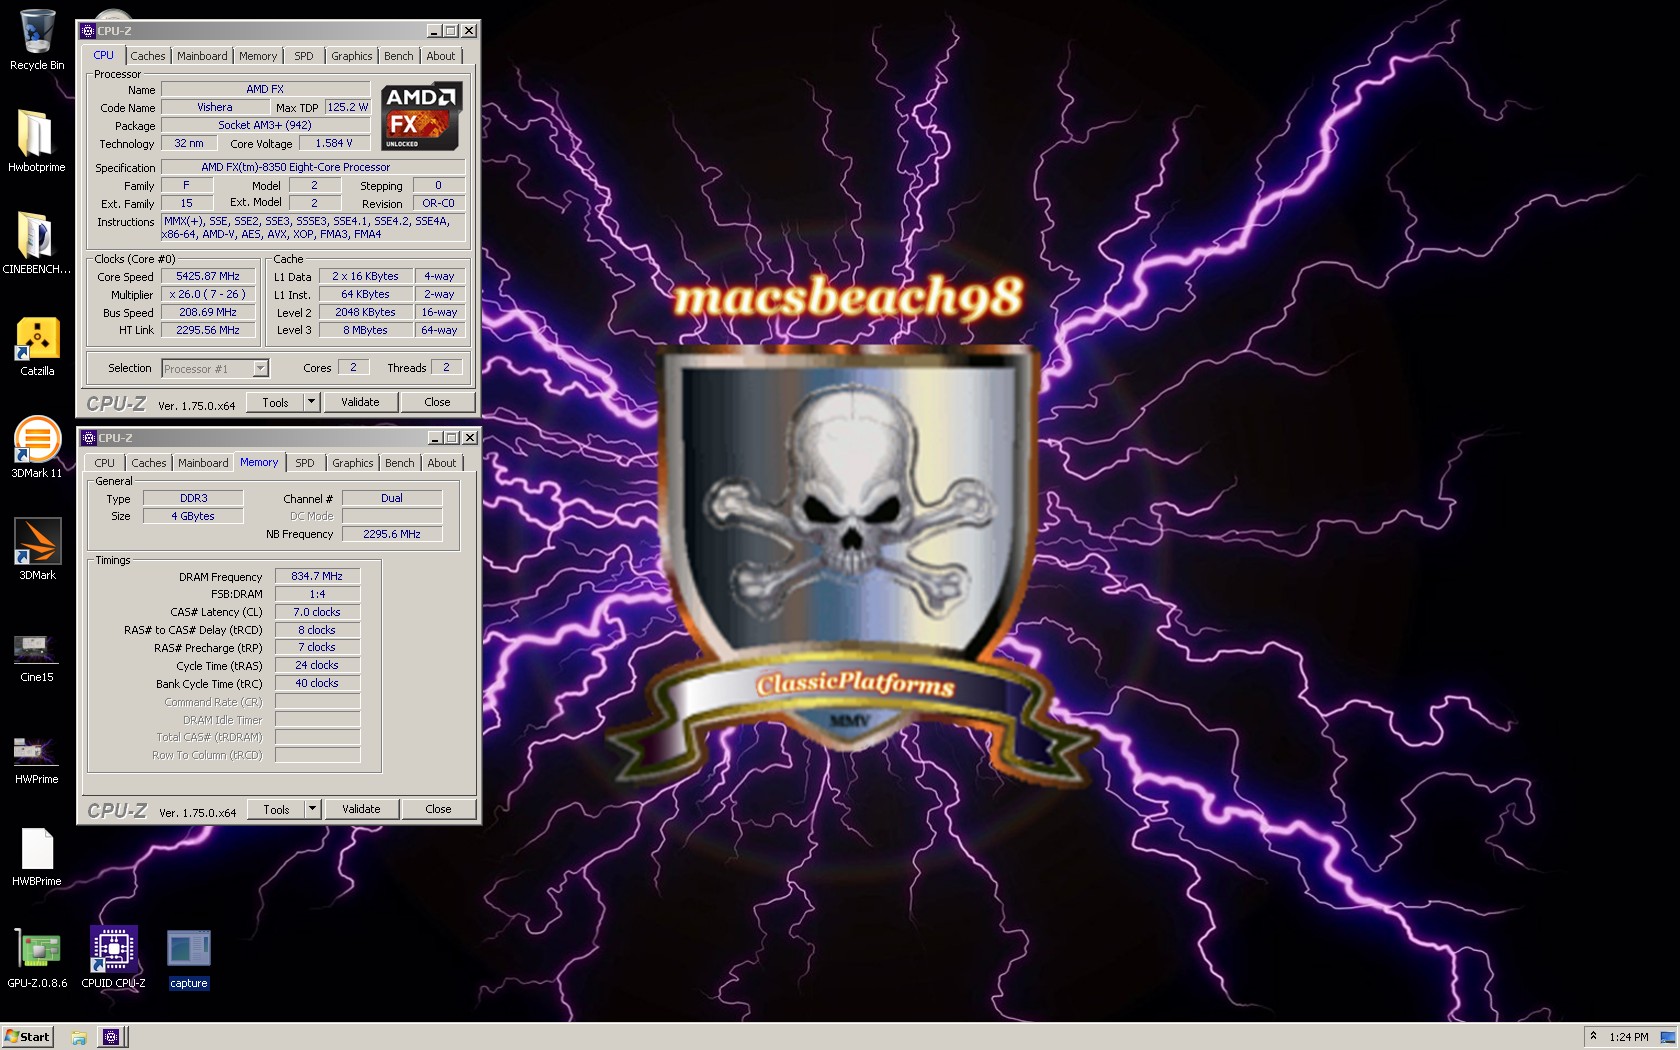Open Bench tab in top CPU-Z window
This screenshot has height=1050, width=1680.
(x=399, y=56)
